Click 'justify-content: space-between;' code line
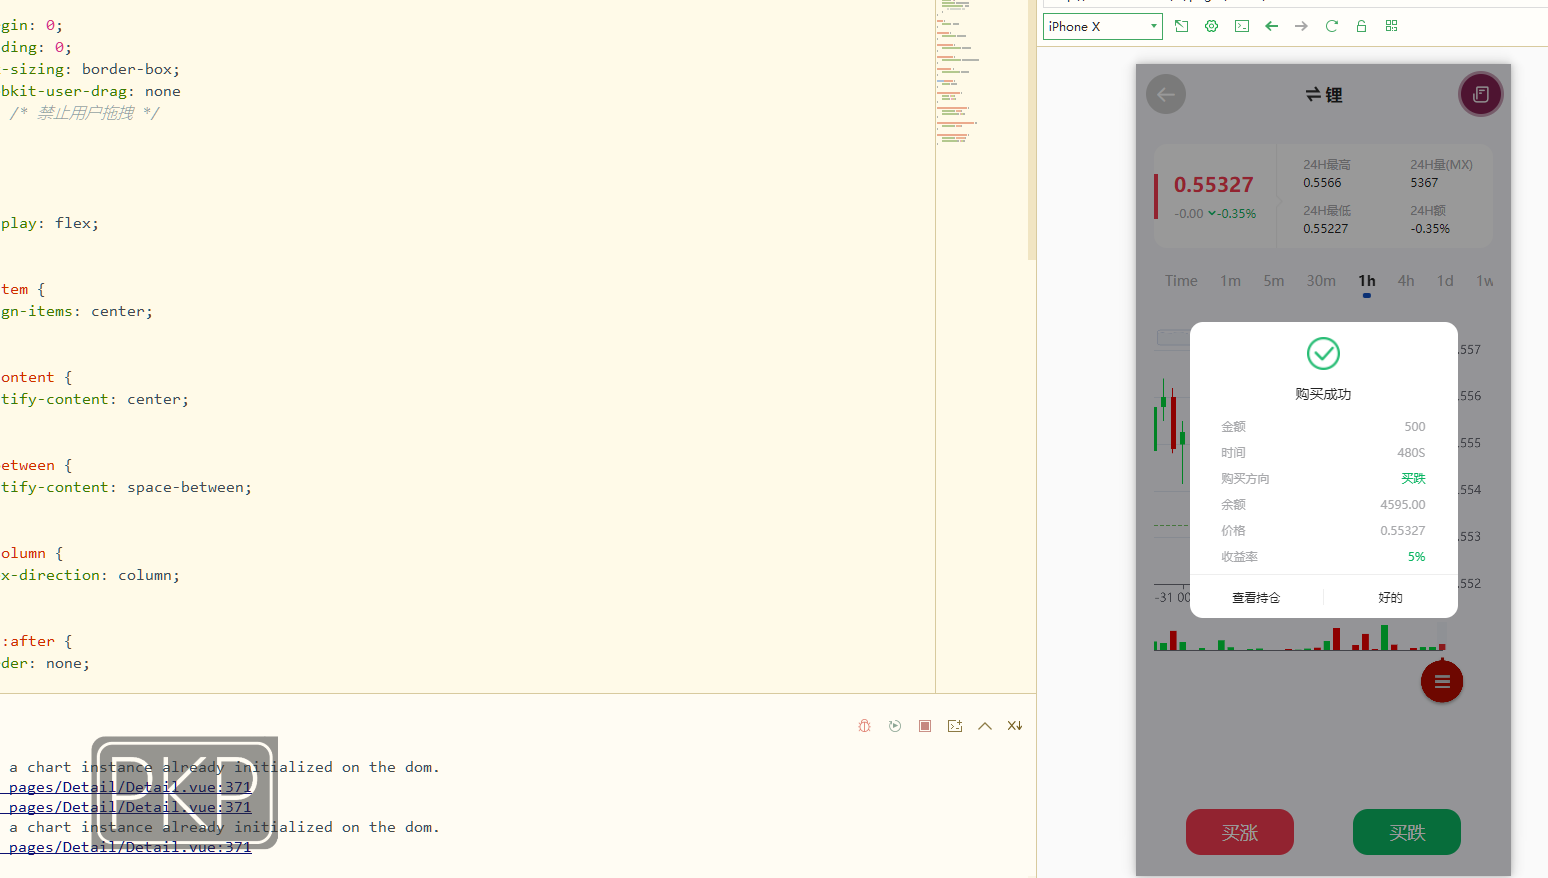 tap(126, 487)
